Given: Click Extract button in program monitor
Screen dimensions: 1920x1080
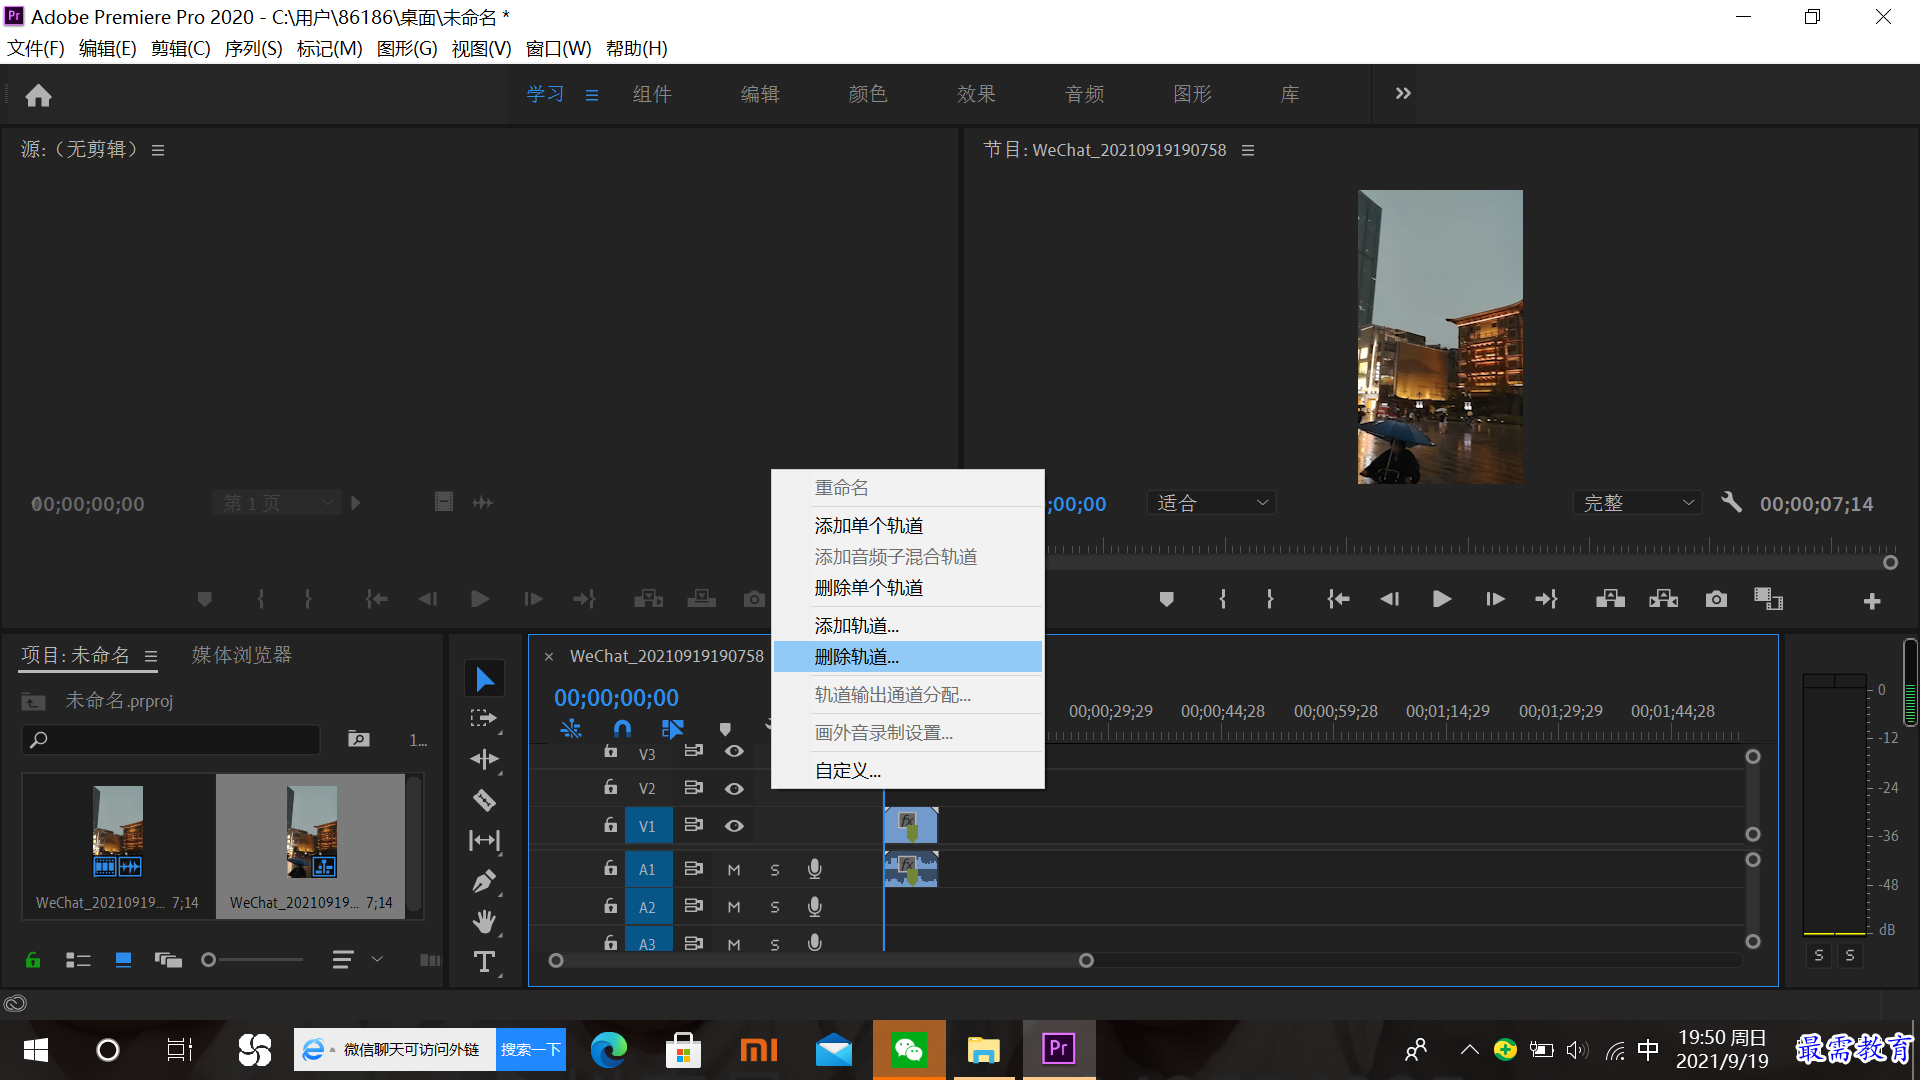Looking at the screenshot, I should [x=1663, y=599].
